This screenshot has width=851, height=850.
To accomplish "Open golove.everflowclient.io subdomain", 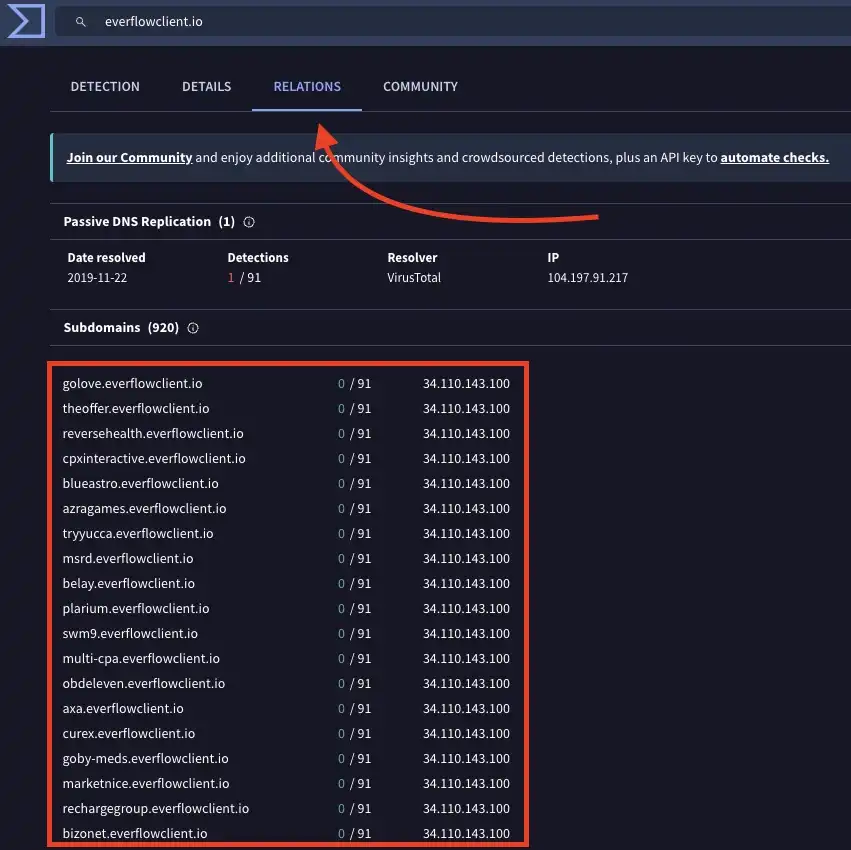I will pos(132,383).
